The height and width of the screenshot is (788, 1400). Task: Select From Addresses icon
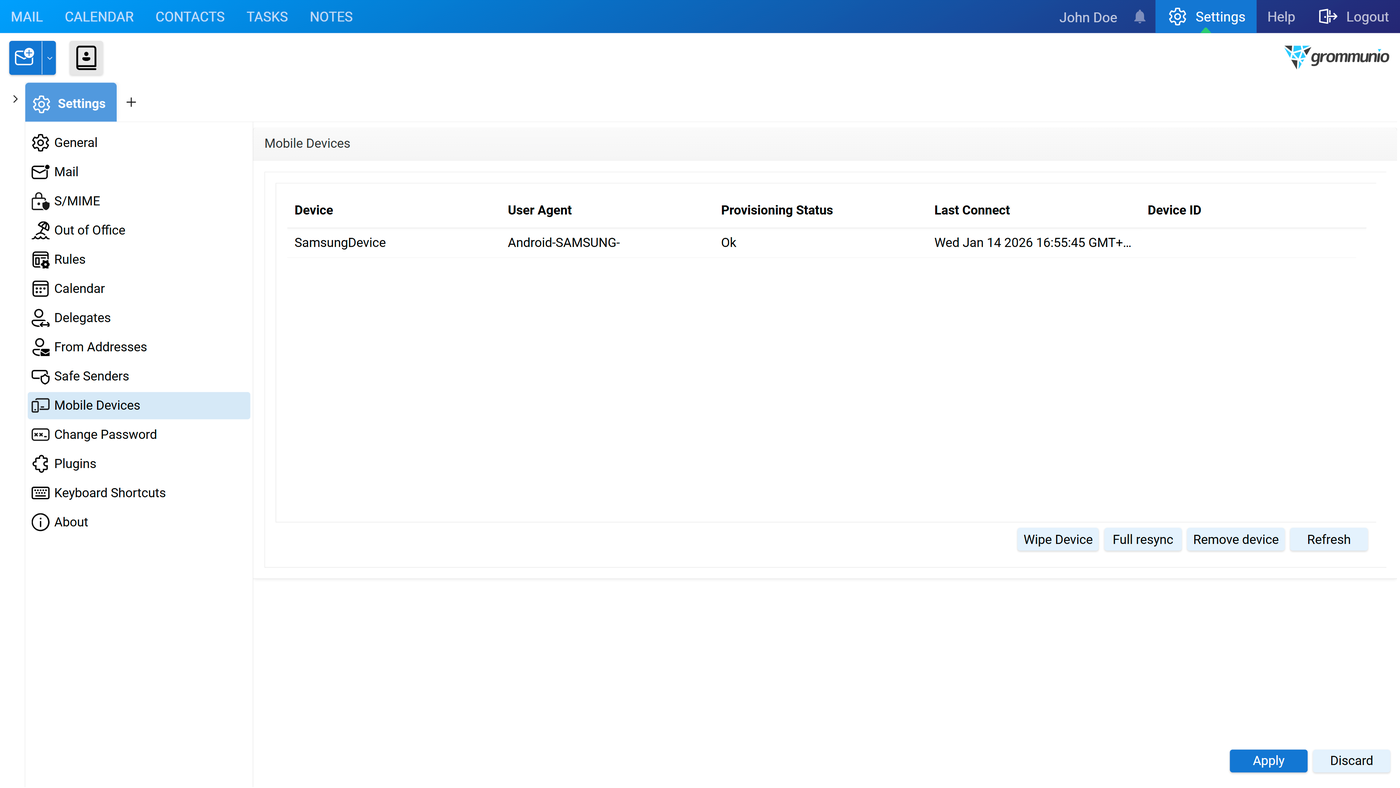[x=40, y=347]
